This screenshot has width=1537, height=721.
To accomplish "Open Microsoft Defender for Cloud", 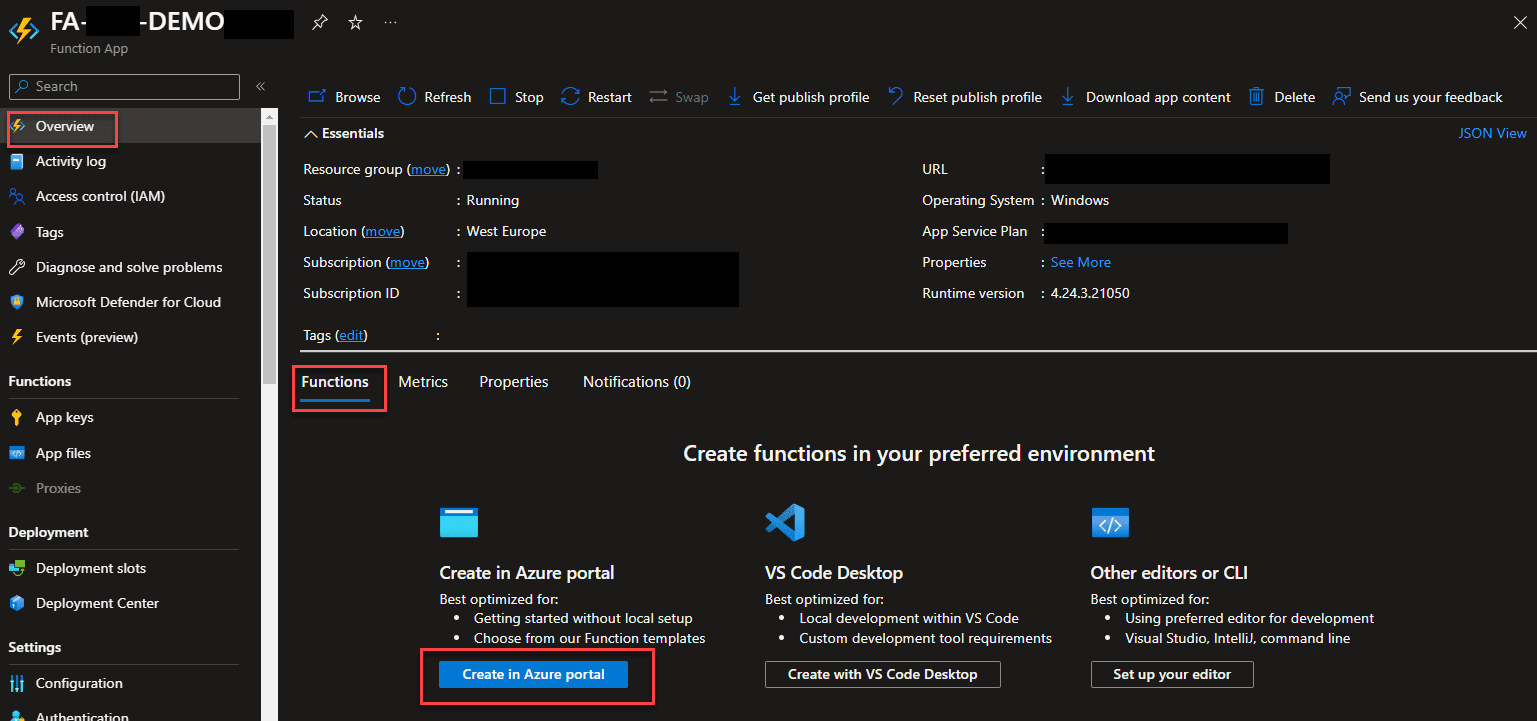I will pyautogui.click(x=128, y=302).
